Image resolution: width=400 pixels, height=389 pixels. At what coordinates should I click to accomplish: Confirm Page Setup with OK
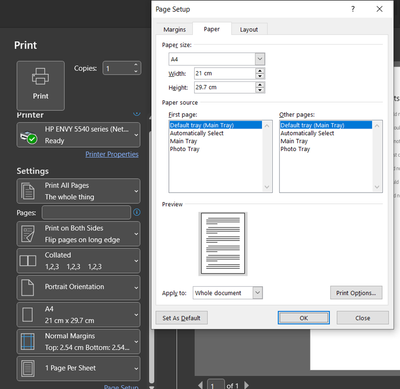point(304,318)
